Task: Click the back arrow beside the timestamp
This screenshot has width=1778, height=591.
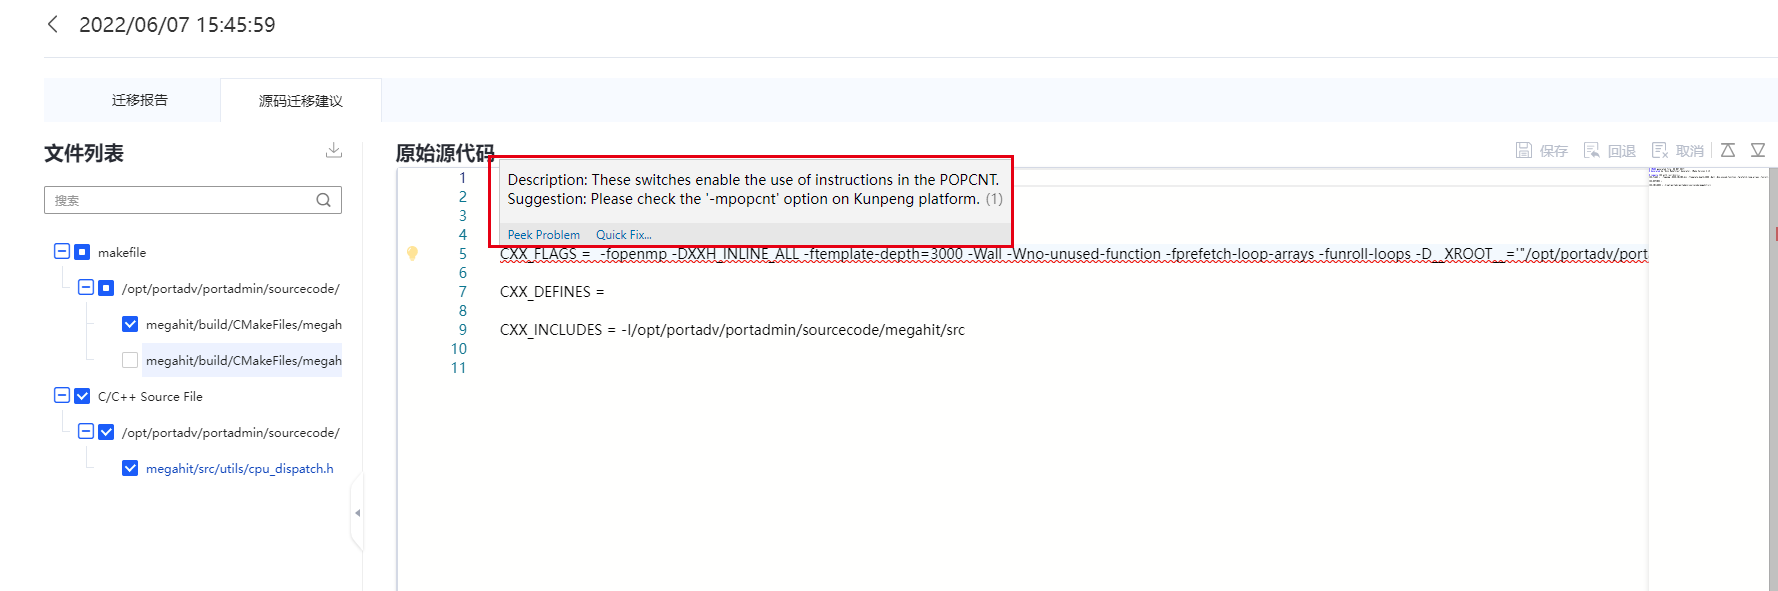Action: click(x=53, y=24)
